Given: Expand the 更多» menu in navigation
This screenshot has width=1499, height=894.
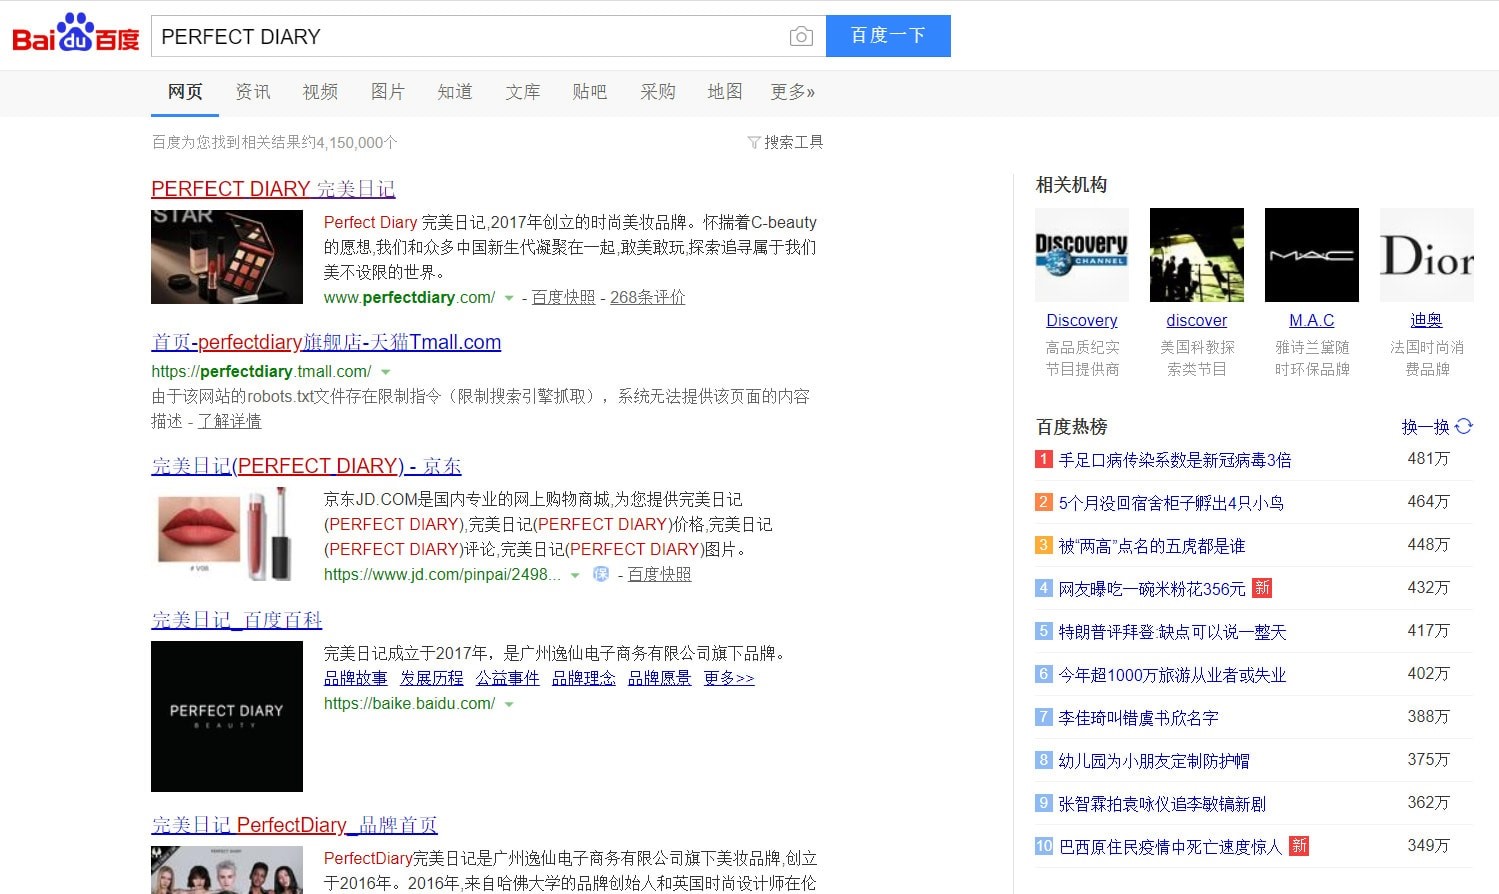Looking at the screenshot, I should (792, 92).
